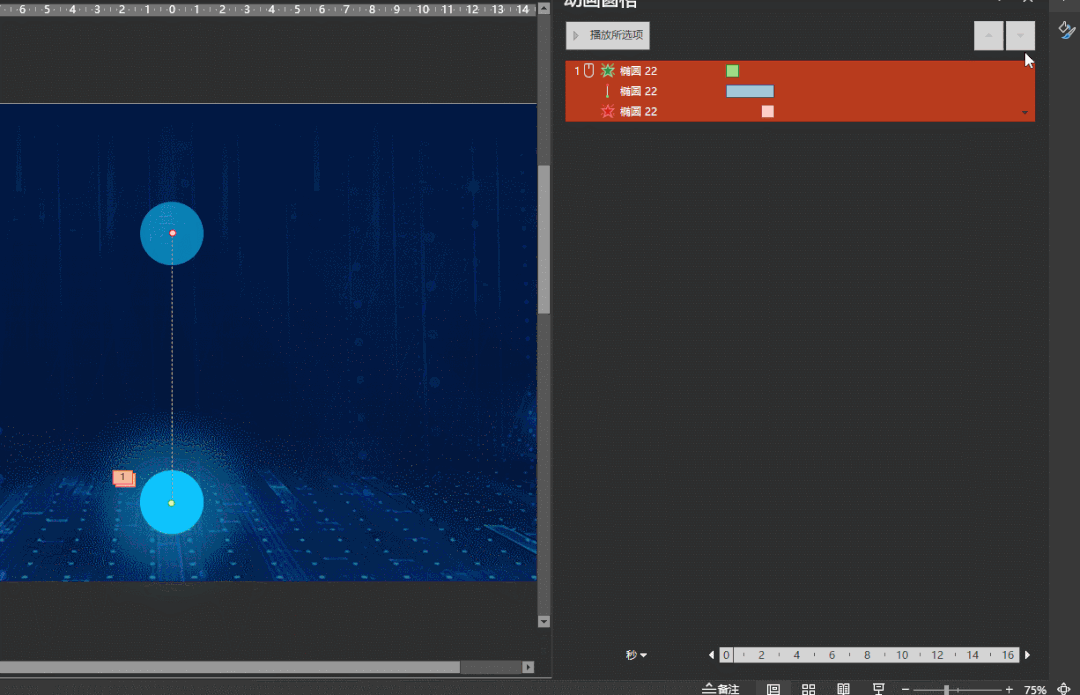Click the zoom in plus button
Viewport: 1080px width, 695px height.
click(x=1009, y=689)
